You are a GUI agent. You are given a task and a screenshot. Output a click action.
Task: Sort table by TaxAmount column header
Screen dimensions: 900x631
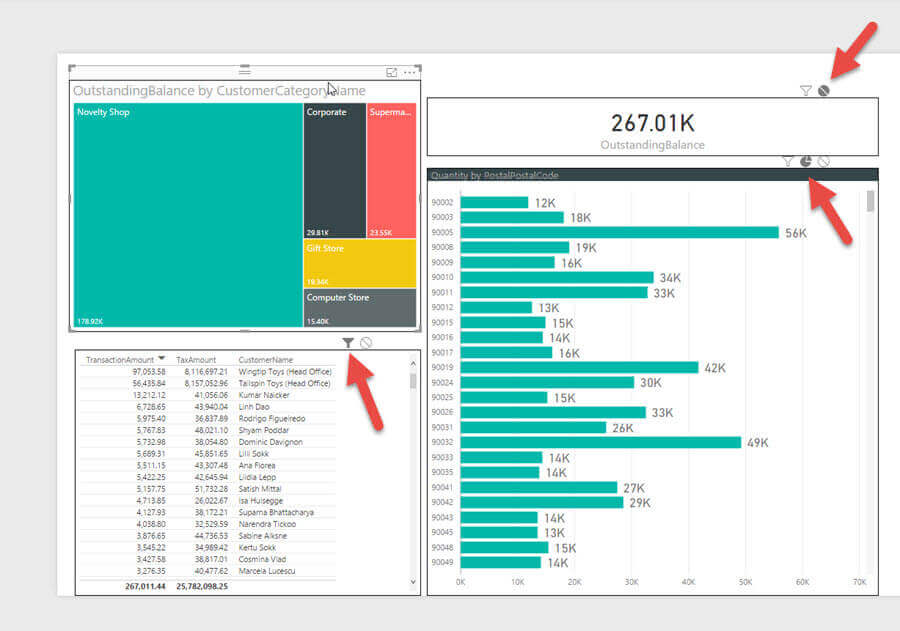196,359
